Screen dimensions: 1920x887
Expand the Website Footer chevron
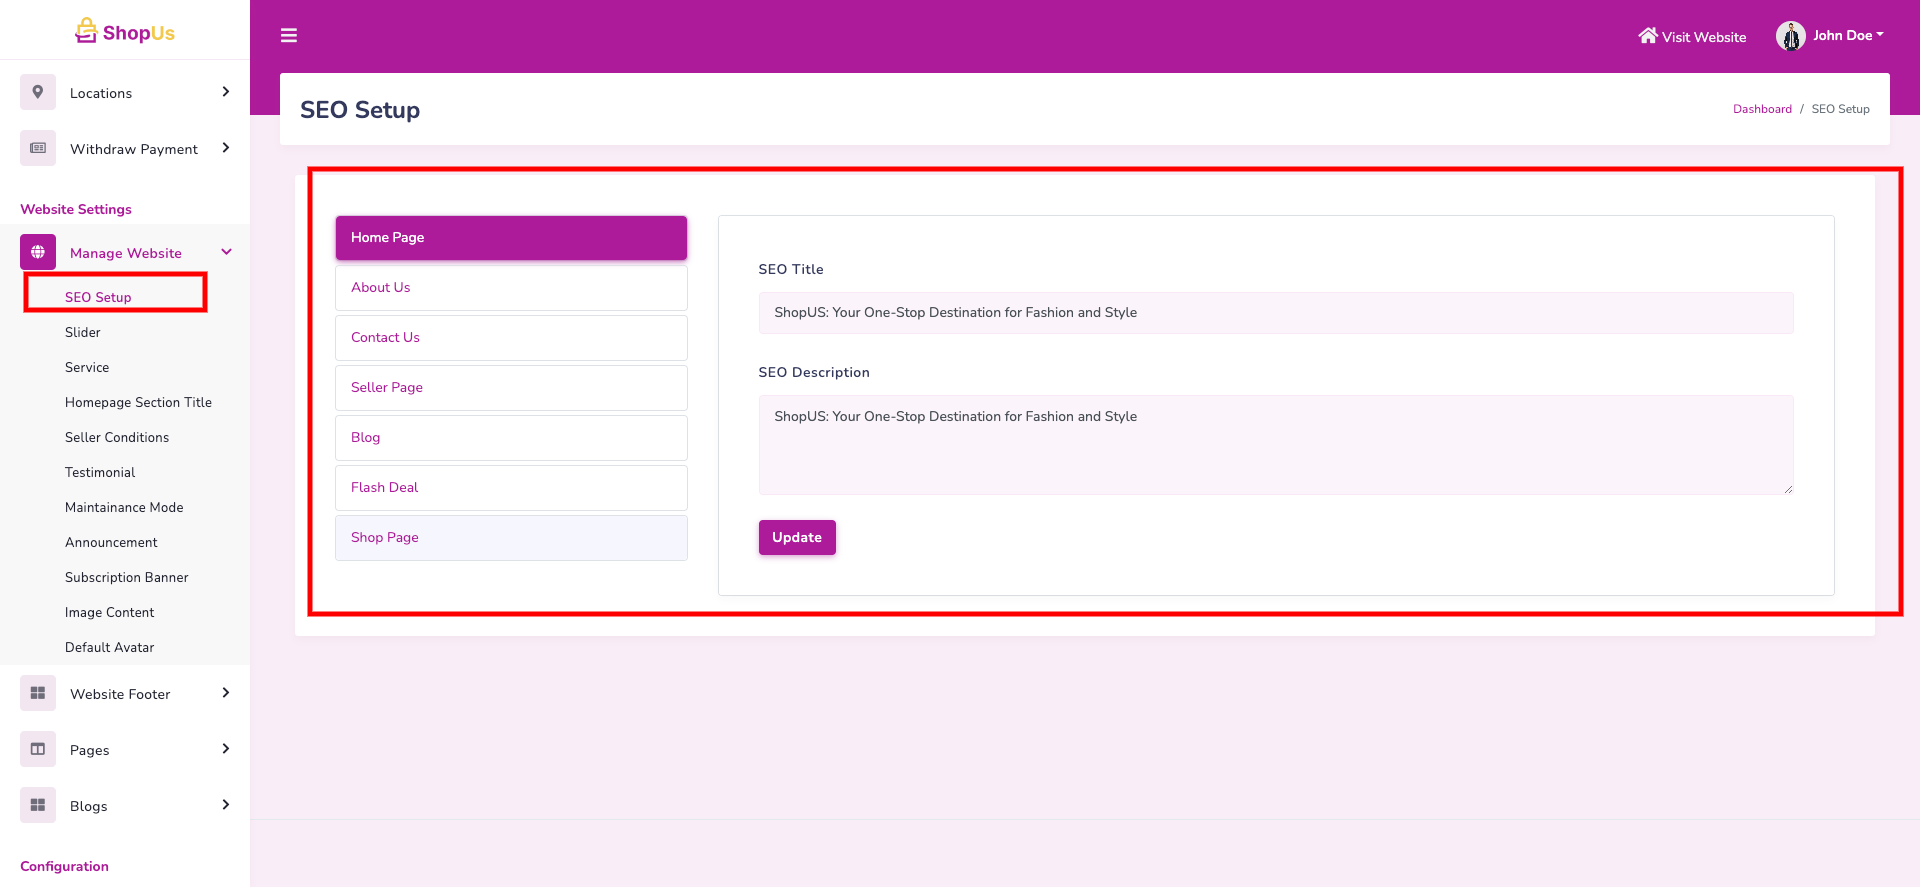coord(226,693)
